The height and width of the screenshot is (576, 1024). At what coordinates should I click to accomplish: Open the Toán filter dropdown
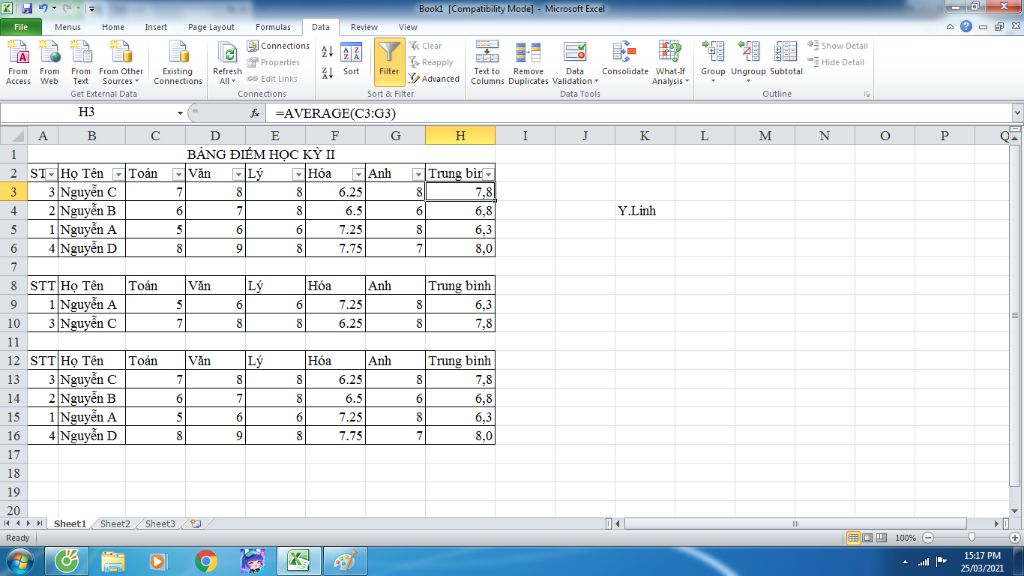pos(178,174)
